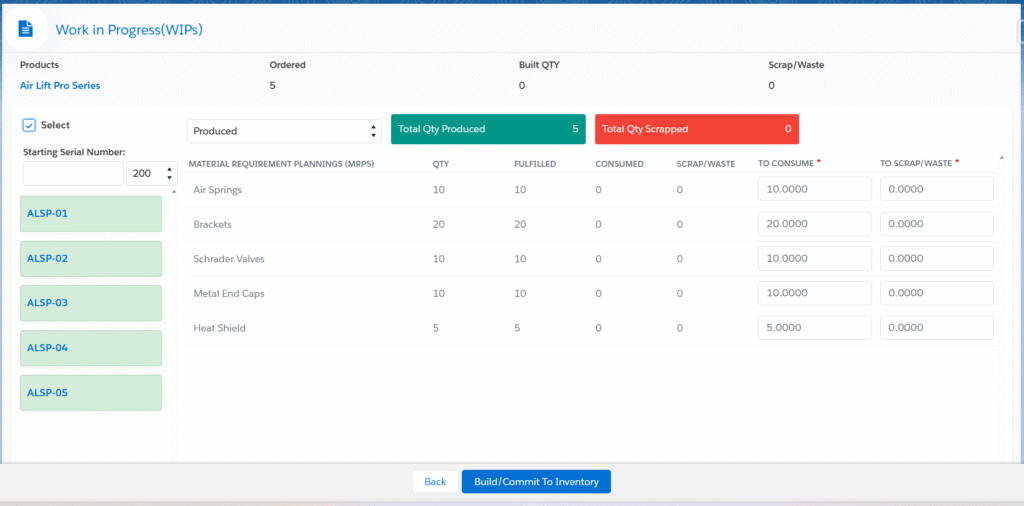
Task: Click the Starting Serial Number input field
Action: [x=73, y=173]
